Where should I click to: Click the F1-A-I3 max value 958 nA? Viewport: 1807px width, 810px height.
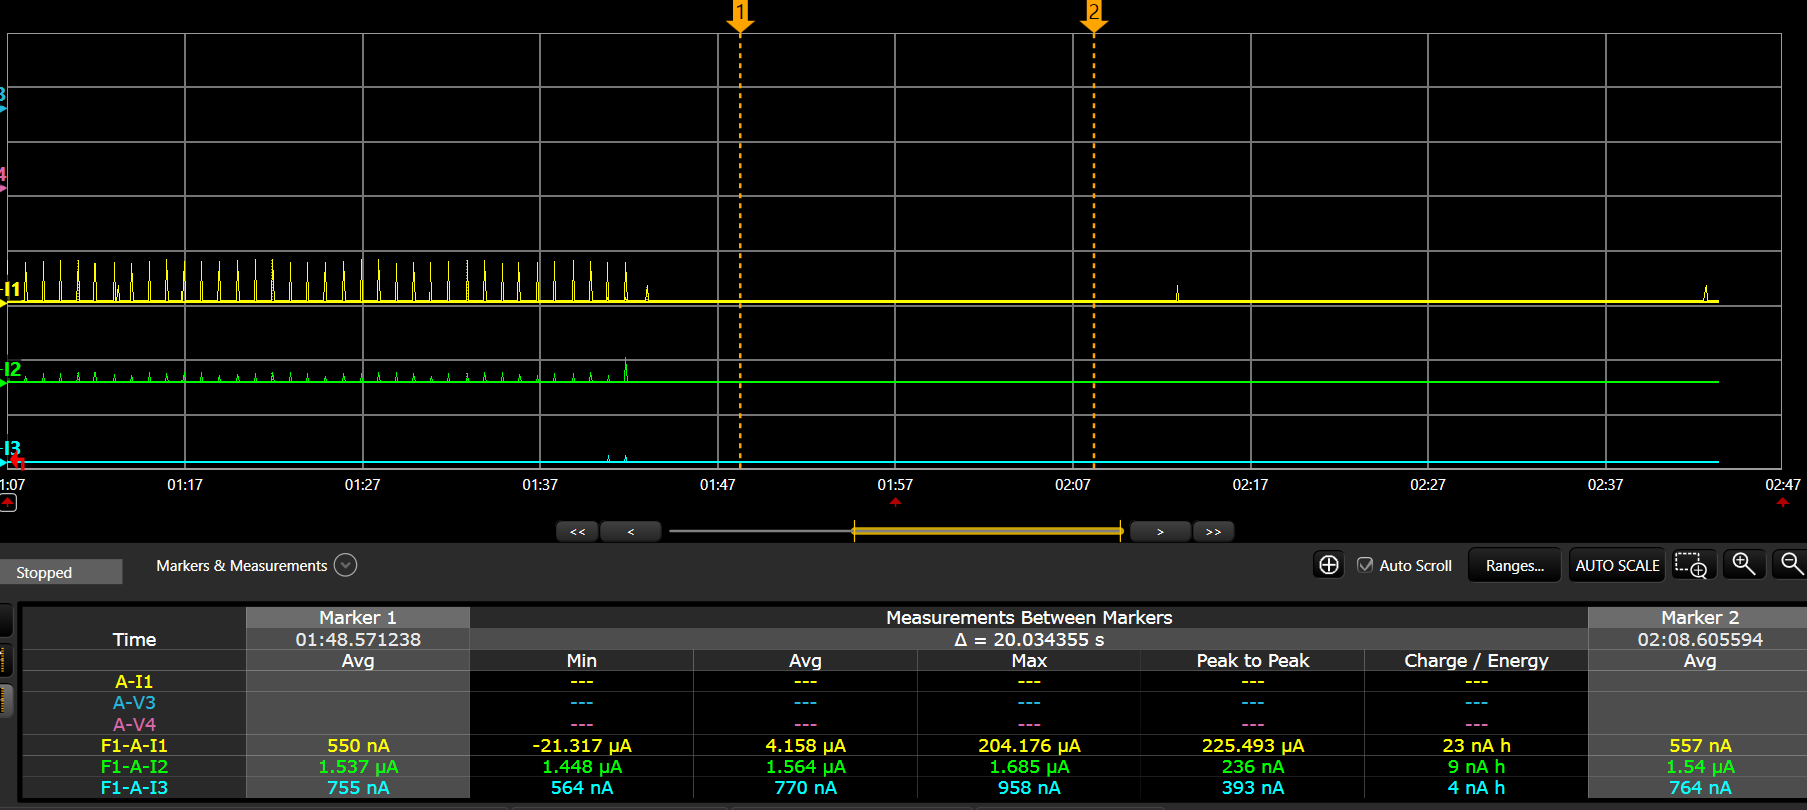click(1029, 787)
